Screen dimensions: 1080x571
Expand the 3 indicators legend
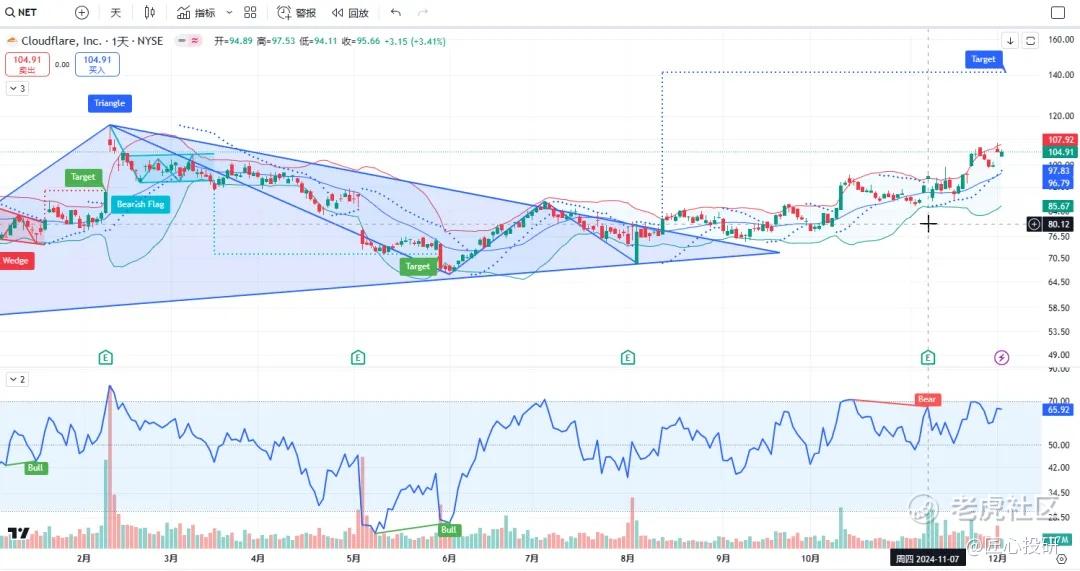coord(17,88)
